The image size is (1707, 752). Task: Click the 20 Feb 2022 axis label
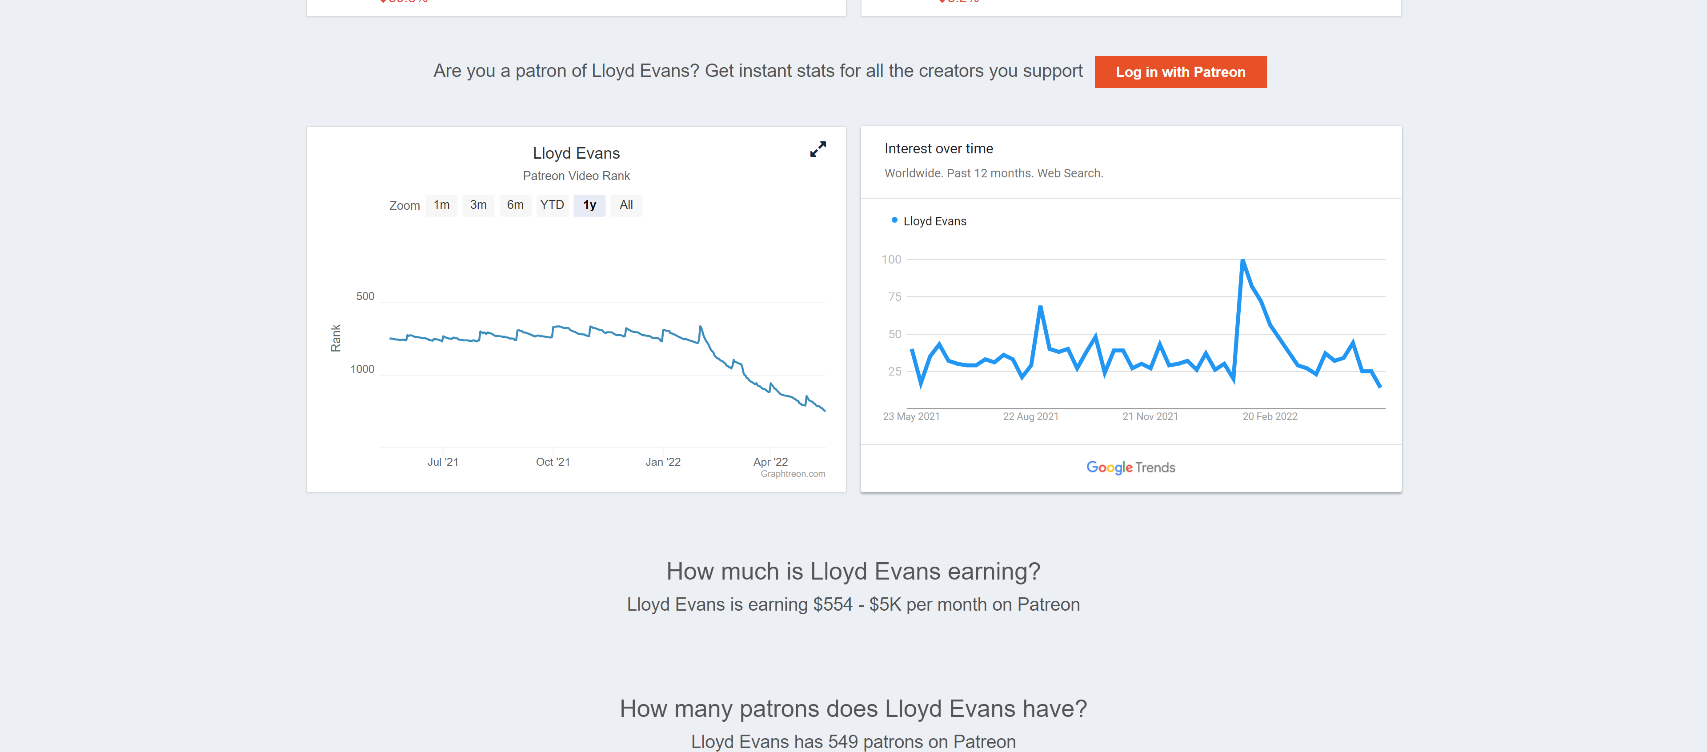1270,416
